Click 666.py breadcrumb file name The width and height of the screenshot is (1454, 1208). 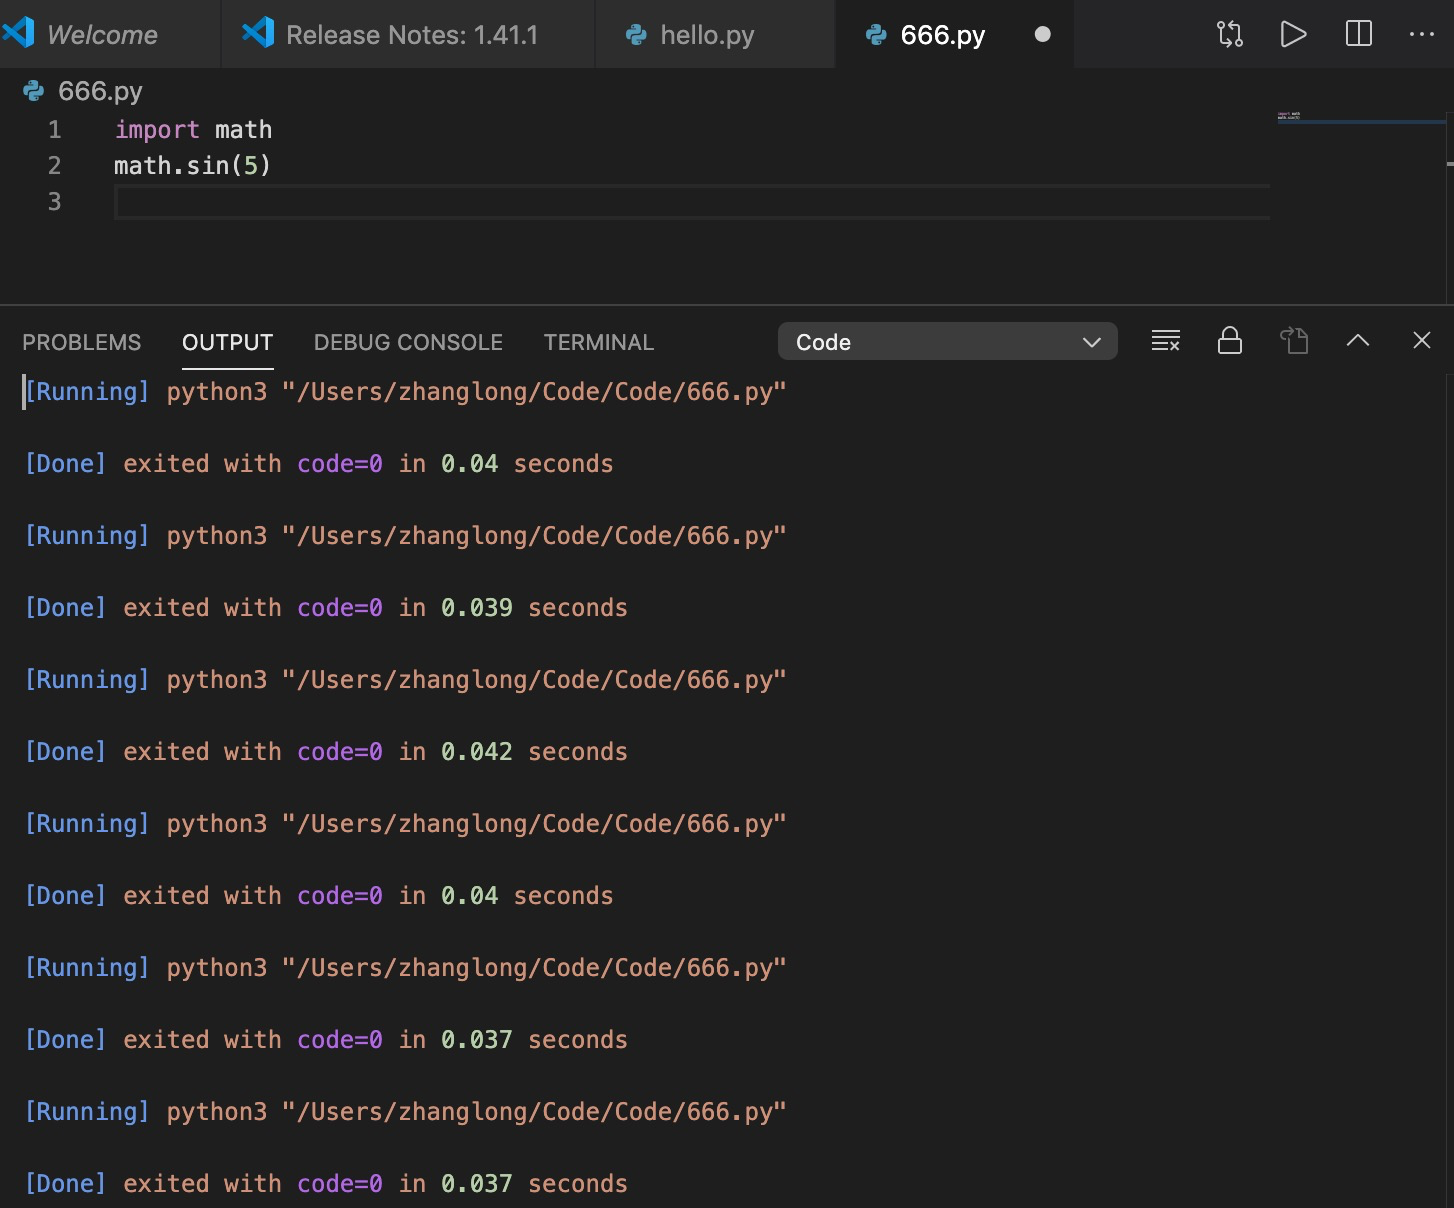(x=100, y=91)
